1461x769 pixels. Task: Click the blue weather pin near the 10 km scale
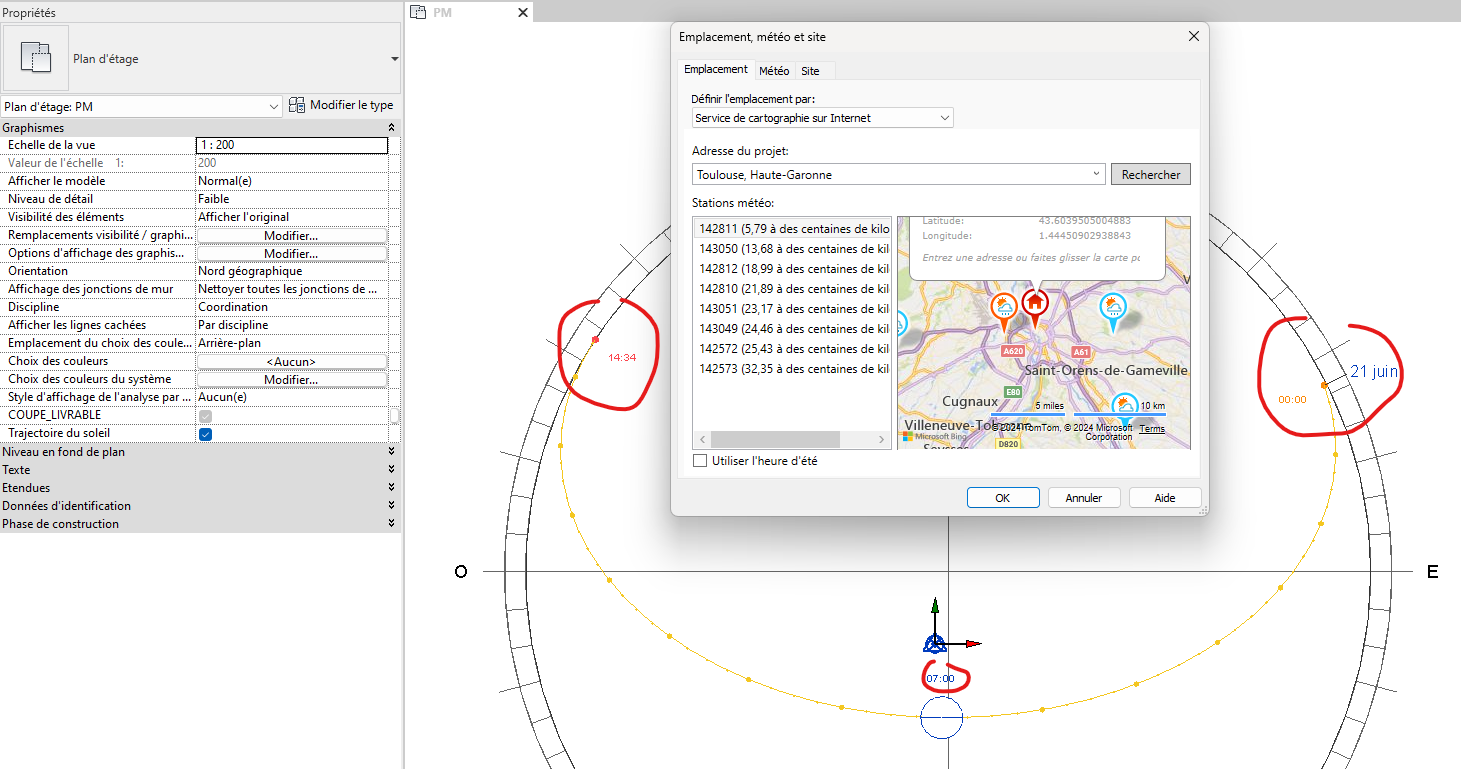pos(1125,403)
